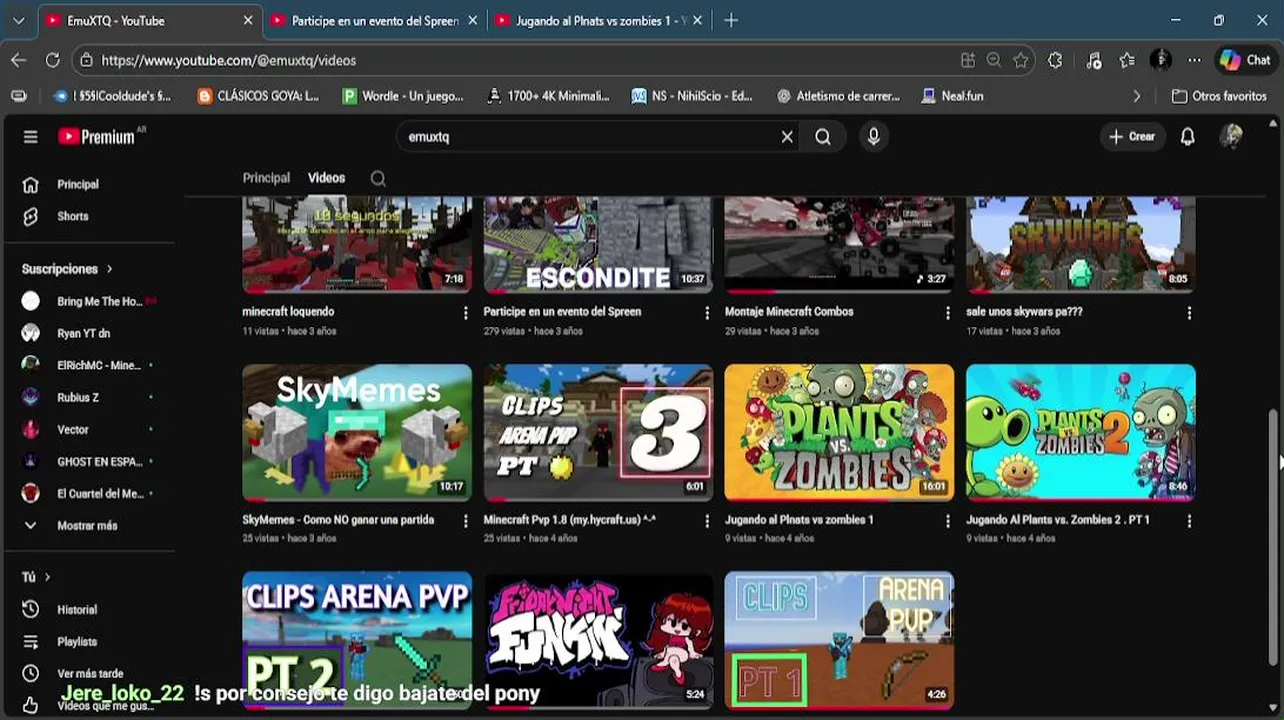
Task: Open El Cuartel del Me subscription
Action: (x=88, y=493)
